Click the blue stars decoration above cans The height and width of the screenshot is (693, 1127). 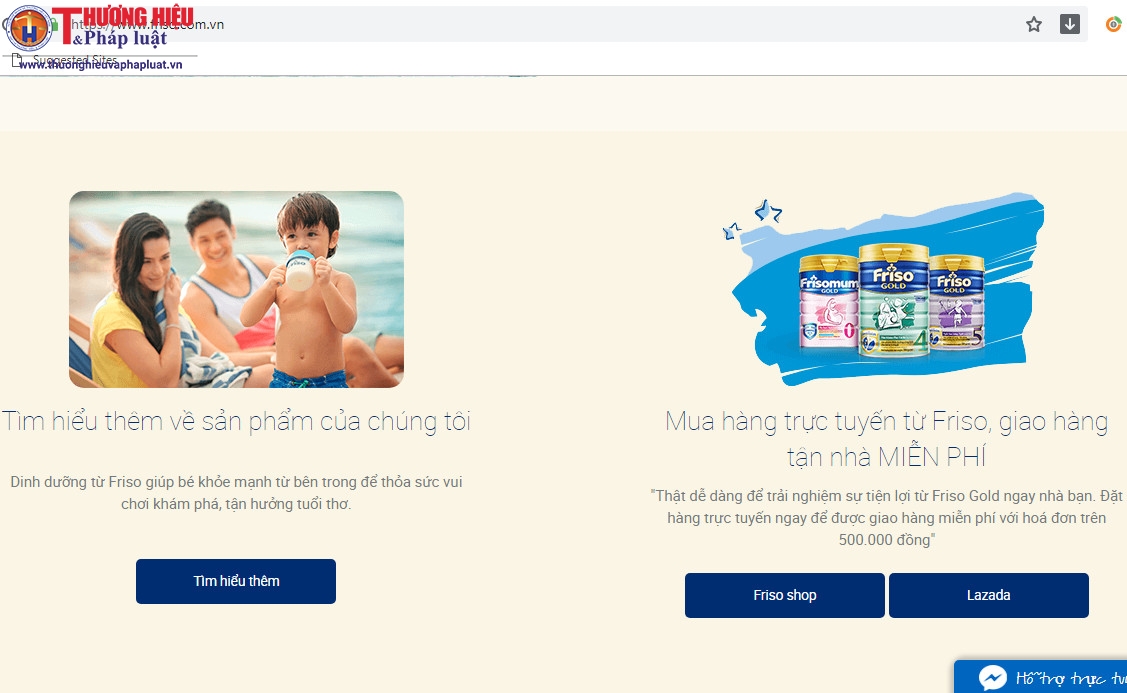coord(752,219)
